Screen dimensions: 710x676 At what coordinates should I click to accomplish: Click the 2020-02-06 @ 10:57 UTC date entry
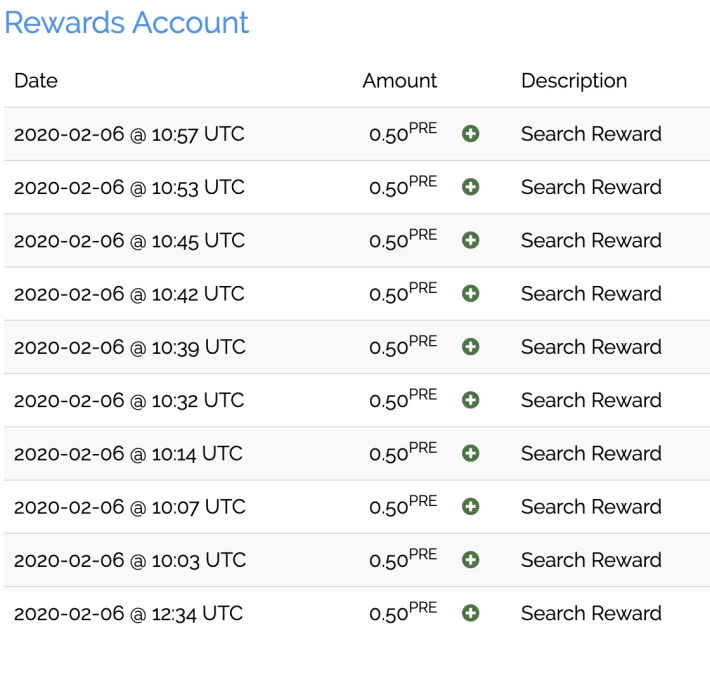pos(129,134)
